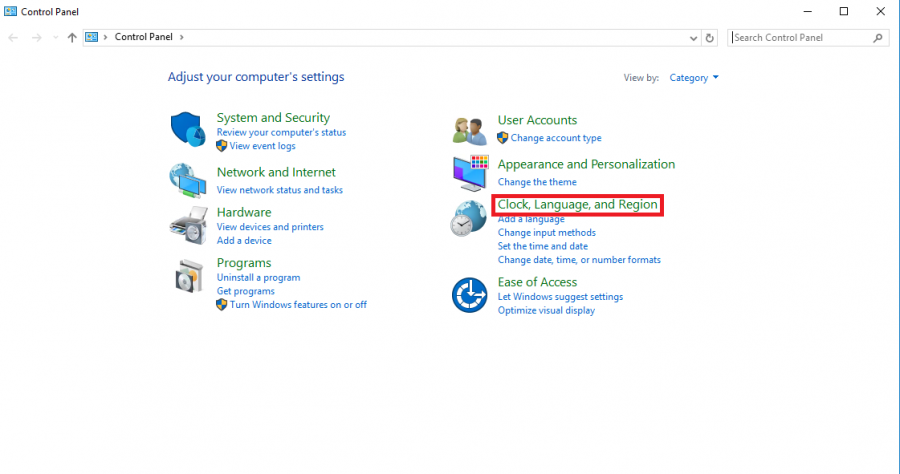The height and width of the screenshot is (474, 900).
Task: Minimize the Control Panel window
Action: (808, 11)
